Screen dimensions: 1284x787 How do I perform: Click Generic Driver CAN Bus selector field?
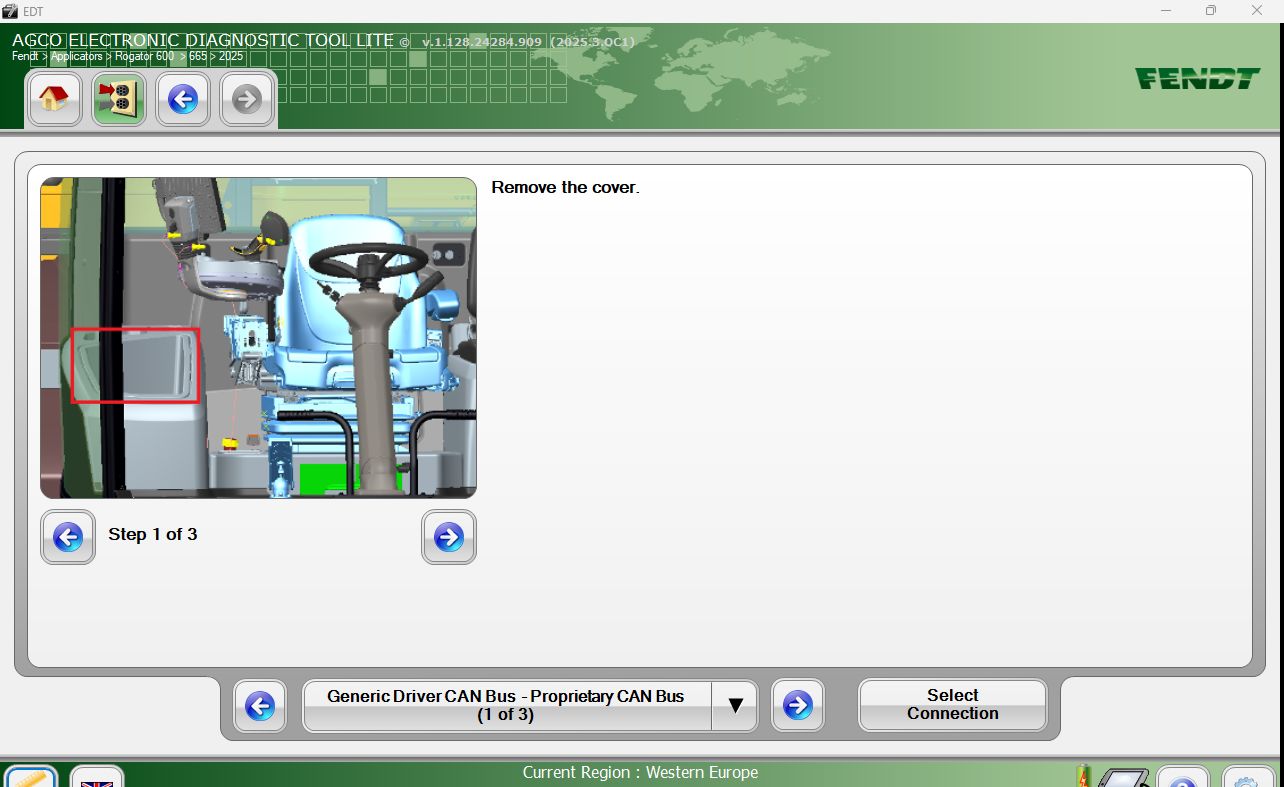pos(507,706)
